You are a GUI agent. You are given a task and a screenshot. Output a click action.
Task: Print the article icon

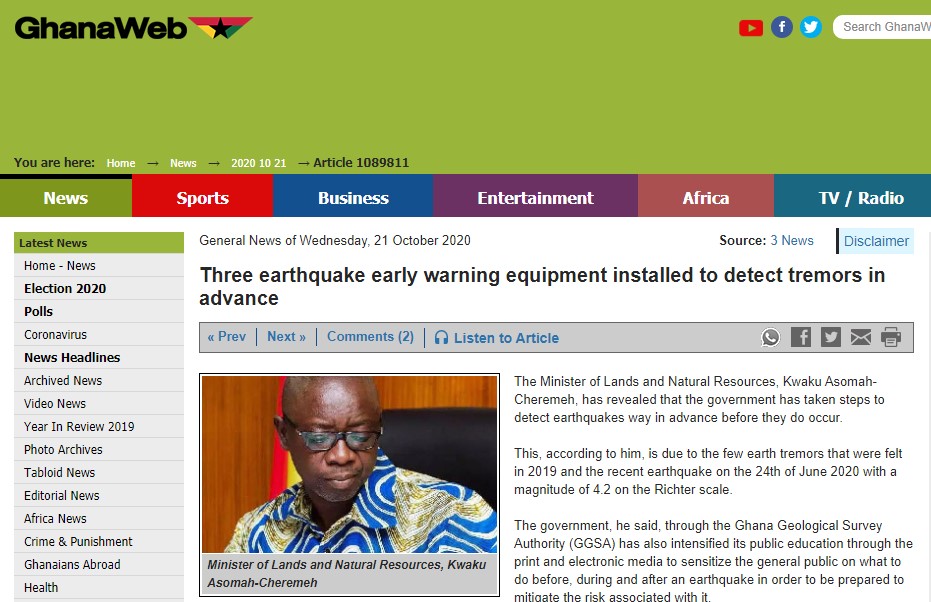pos(891,337)
